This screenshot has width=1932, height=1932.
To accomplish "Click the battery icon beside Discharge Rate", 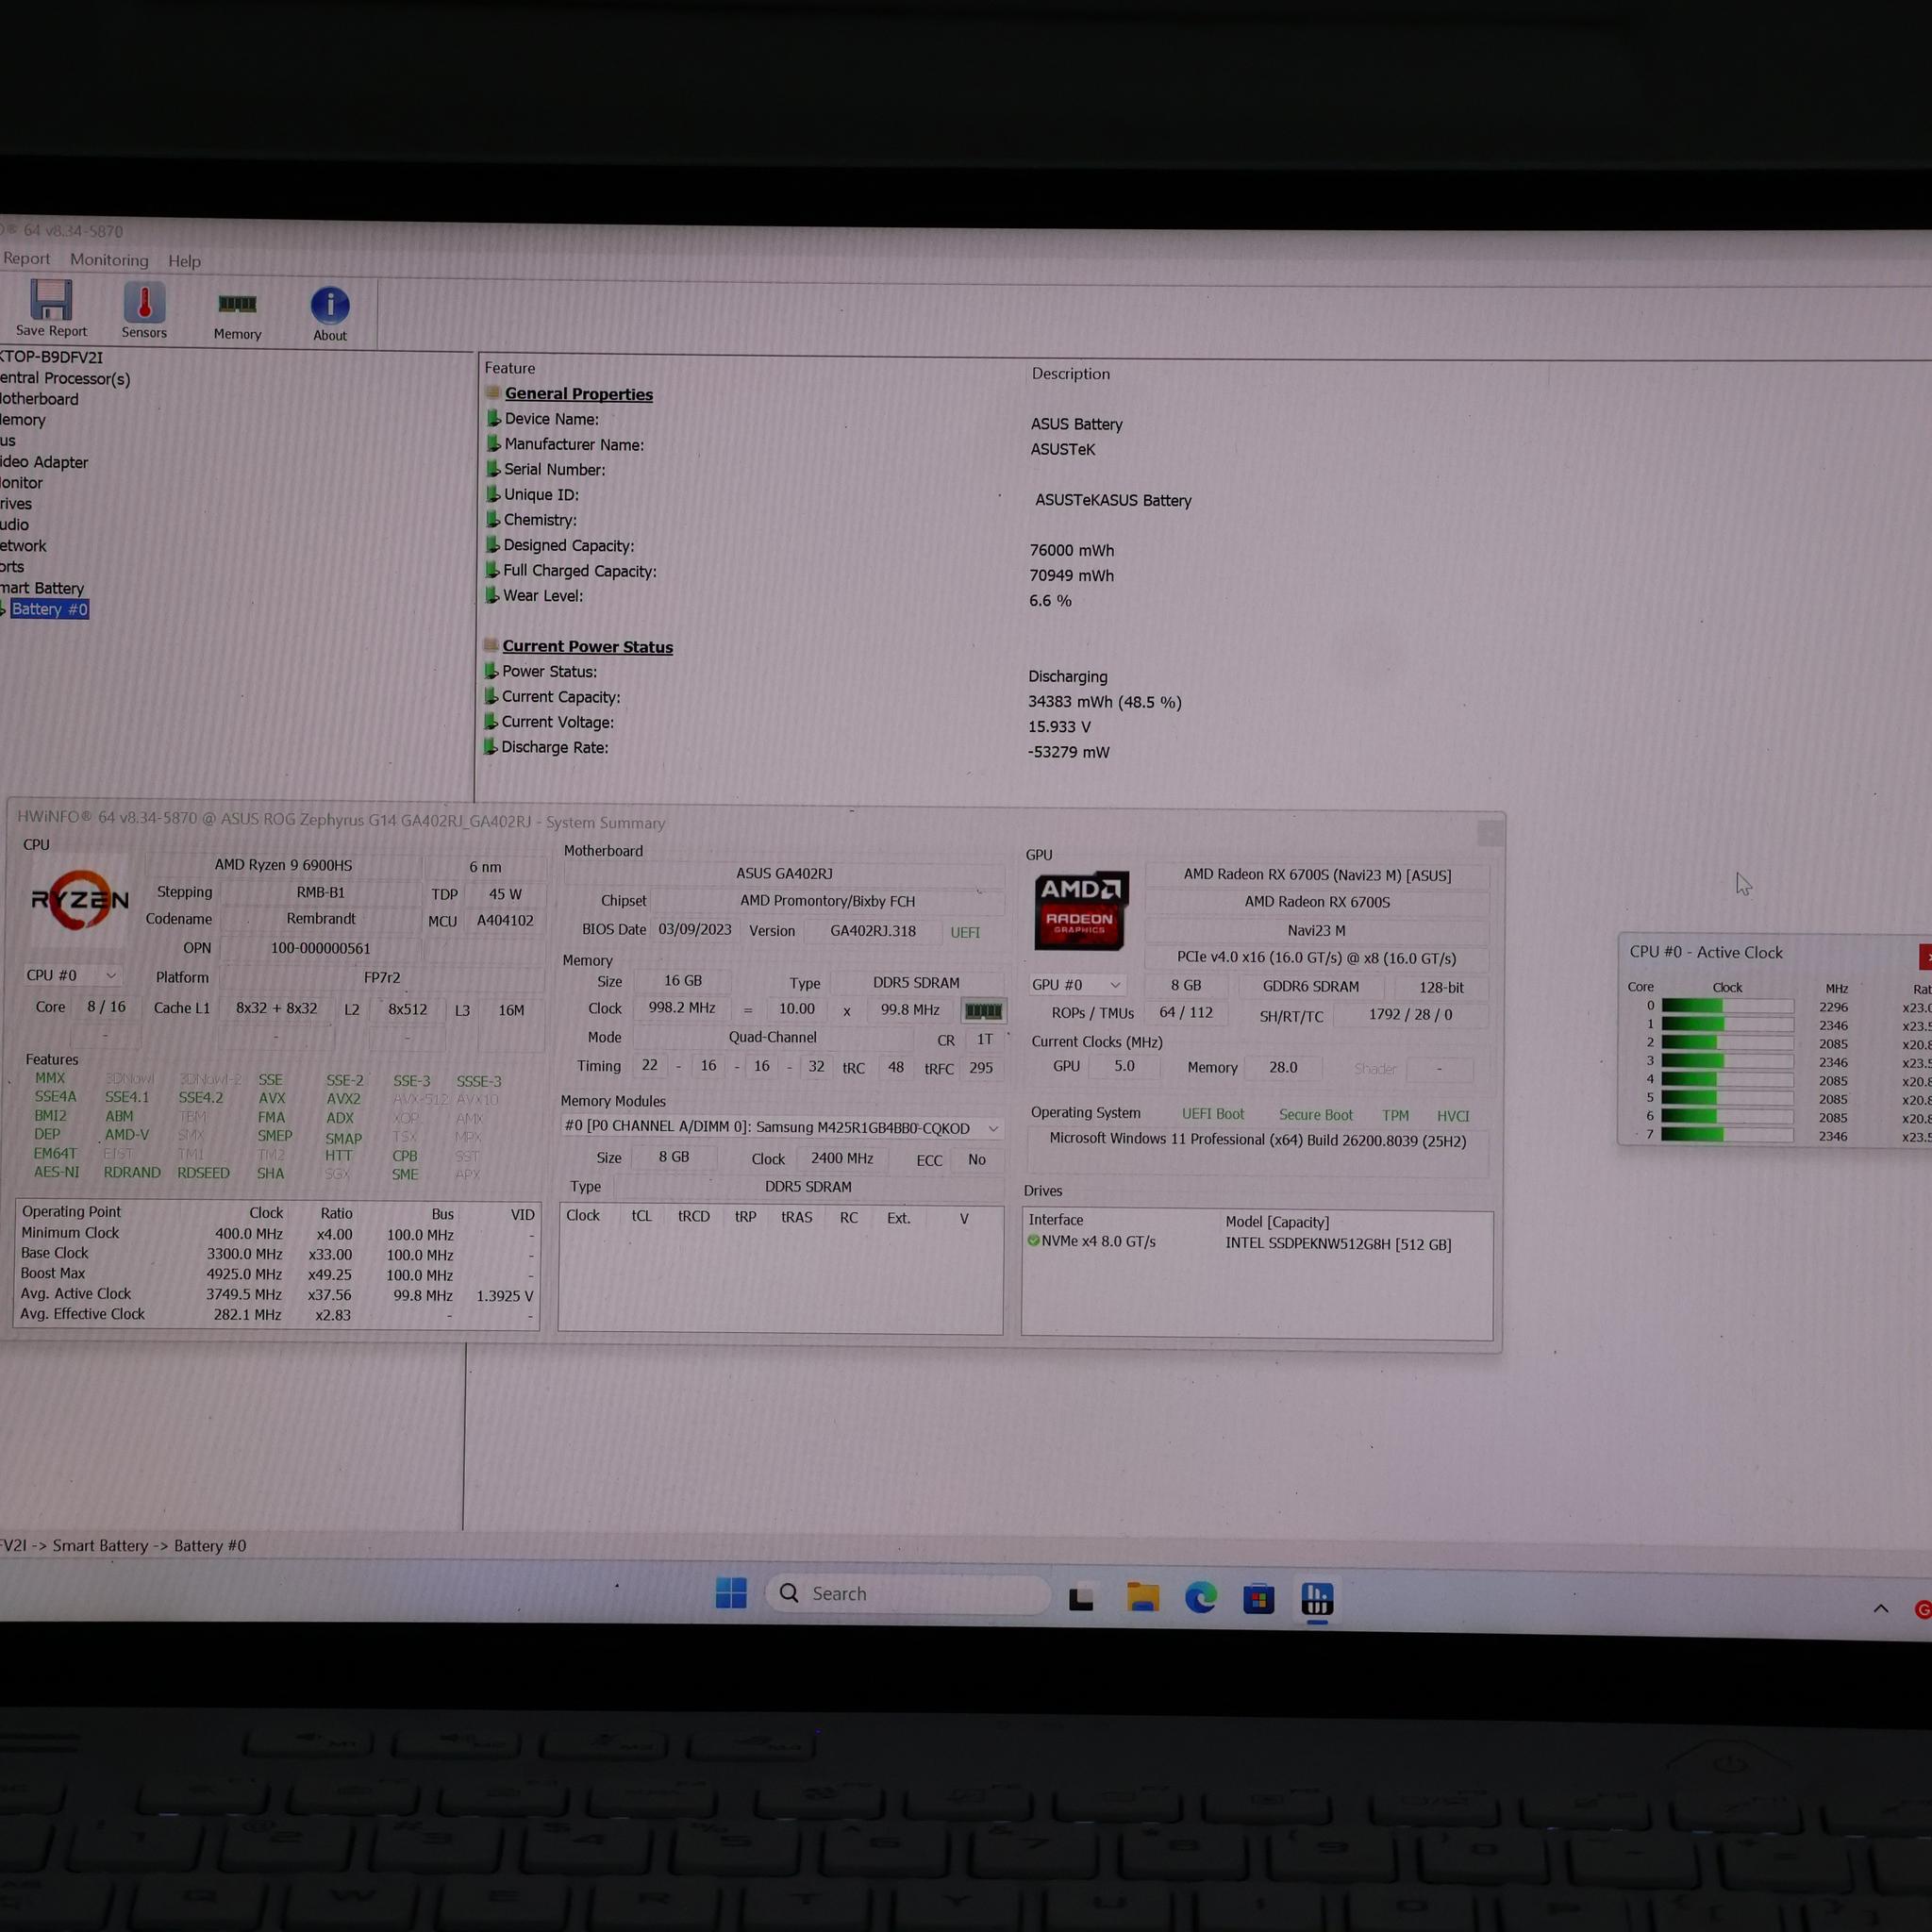I will pyautogui.click(x=490, y=746).
